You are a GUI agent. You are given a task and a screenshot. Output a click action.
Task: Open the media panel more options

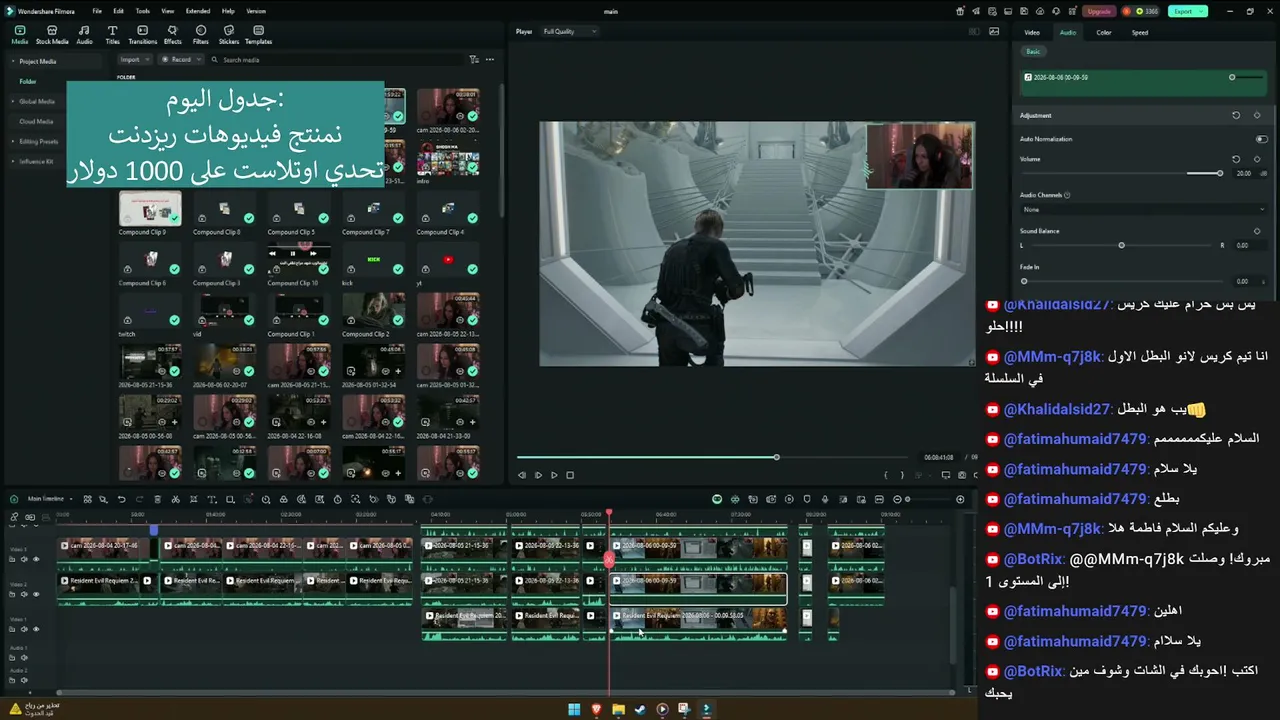pyautogui.click(x=490, y=60)
